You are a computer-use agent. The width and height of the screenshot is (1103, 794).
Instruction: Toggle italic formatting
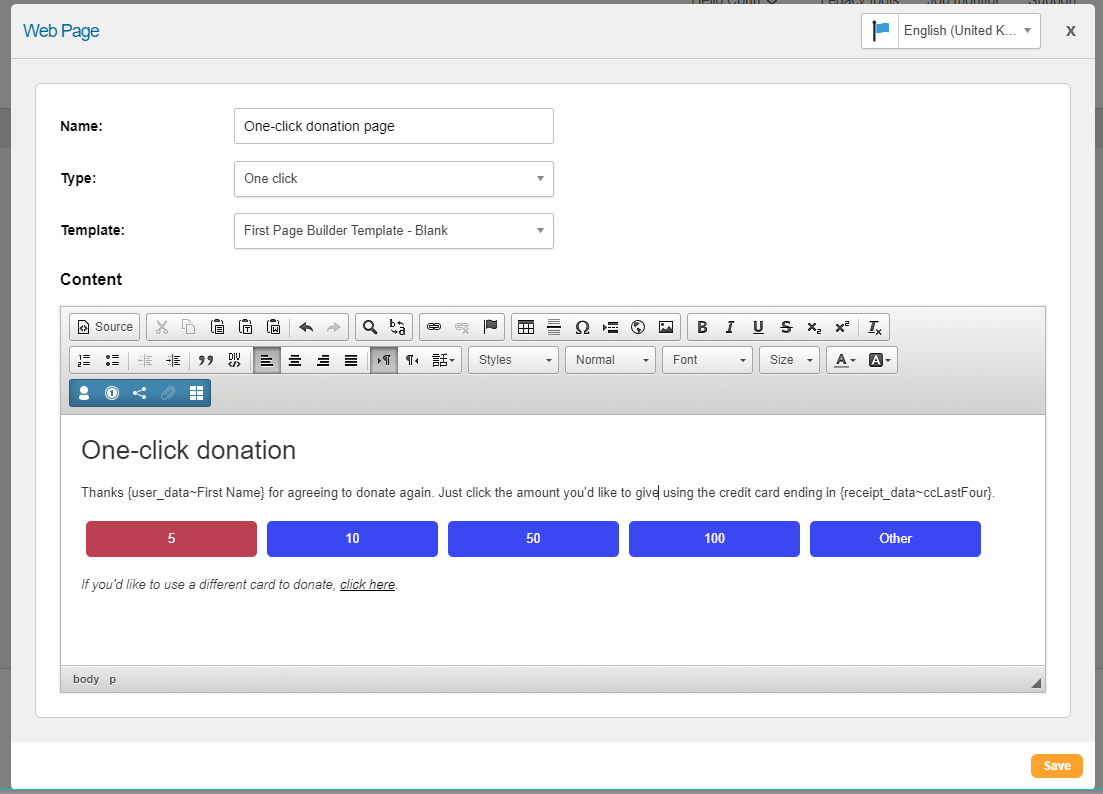click(730, 327)
